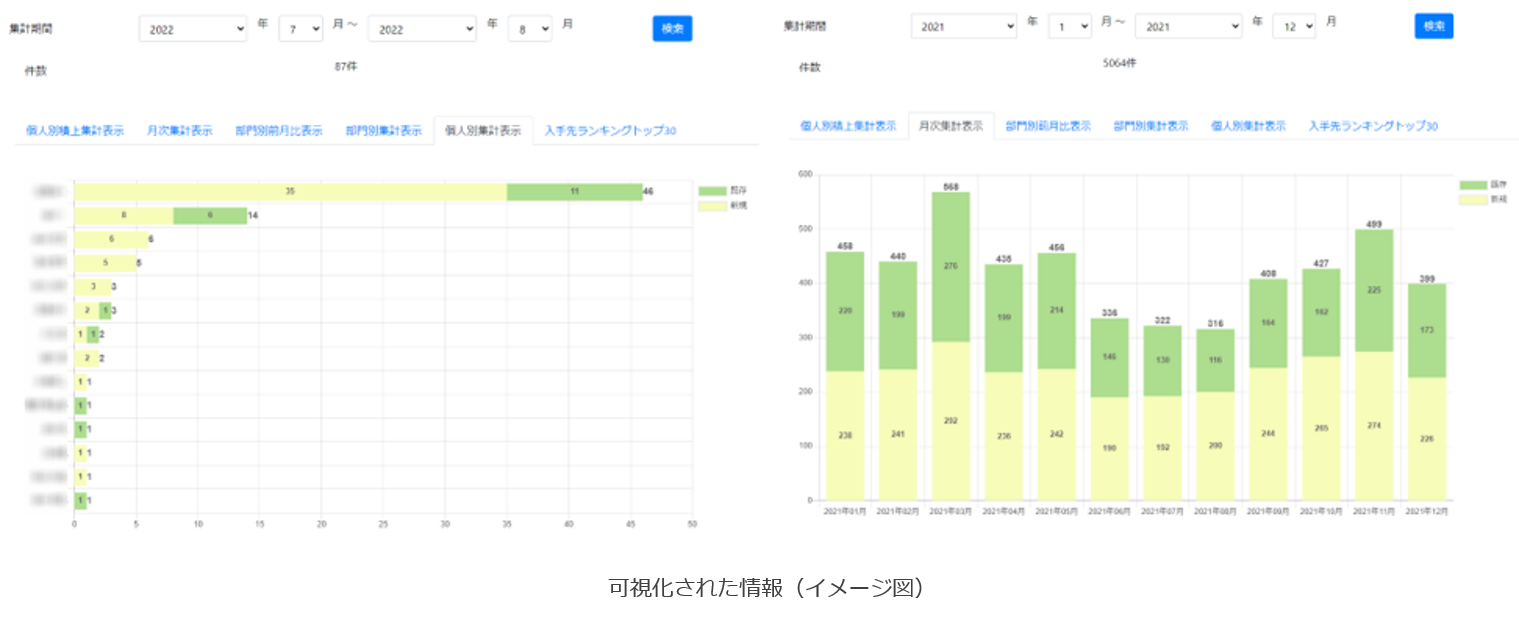The width and height of the screenshot is (1519, 618).
Task: Switch to 個人別積上集計表示 tab in left panel
Action: 76,130
